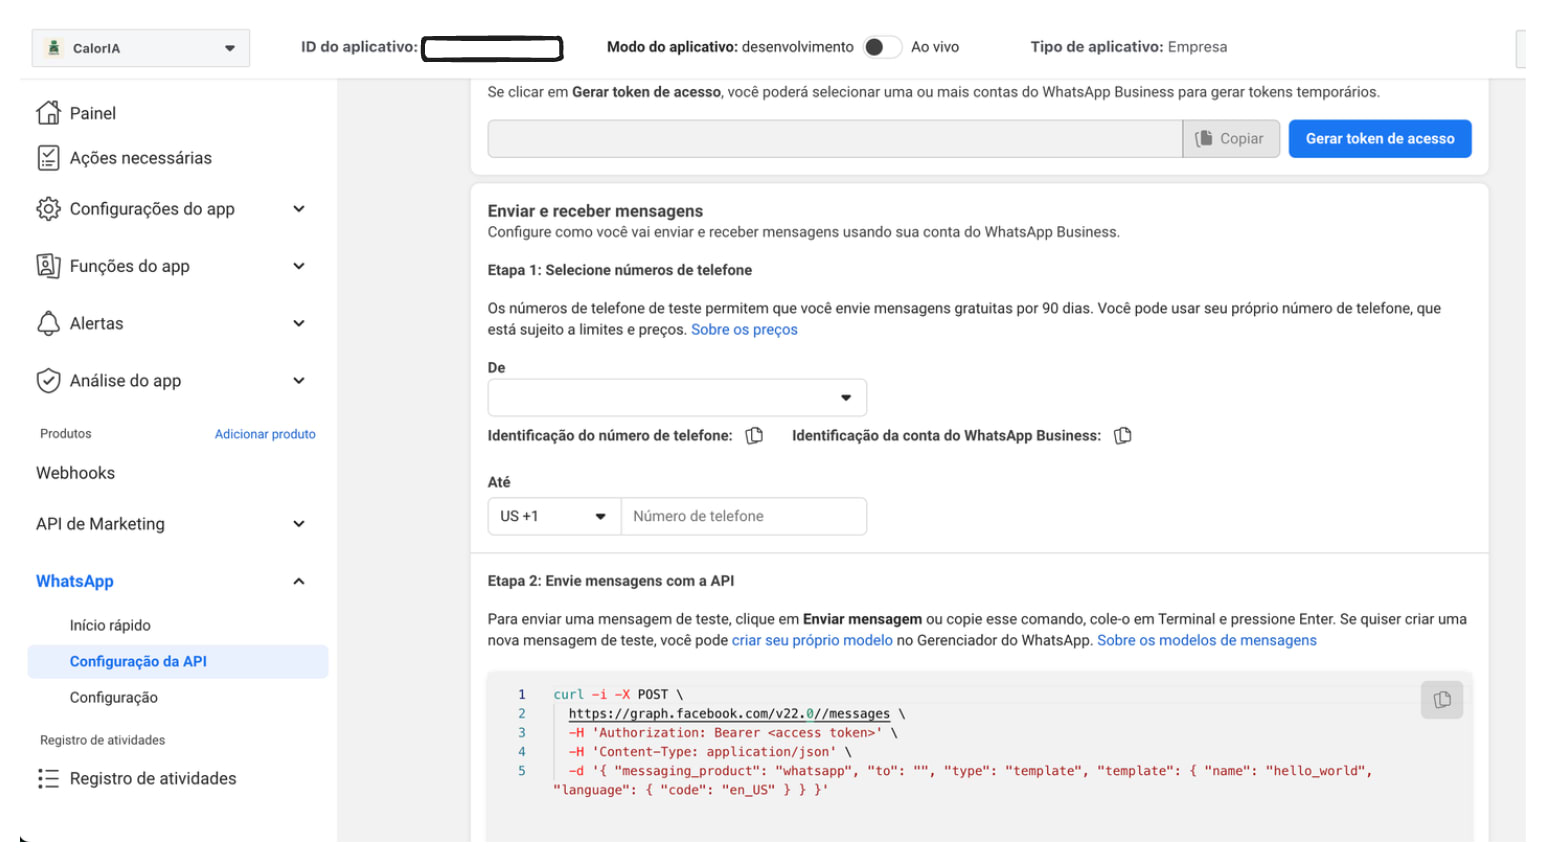
Task: Click code line number 5
Action: click(522, 771)
